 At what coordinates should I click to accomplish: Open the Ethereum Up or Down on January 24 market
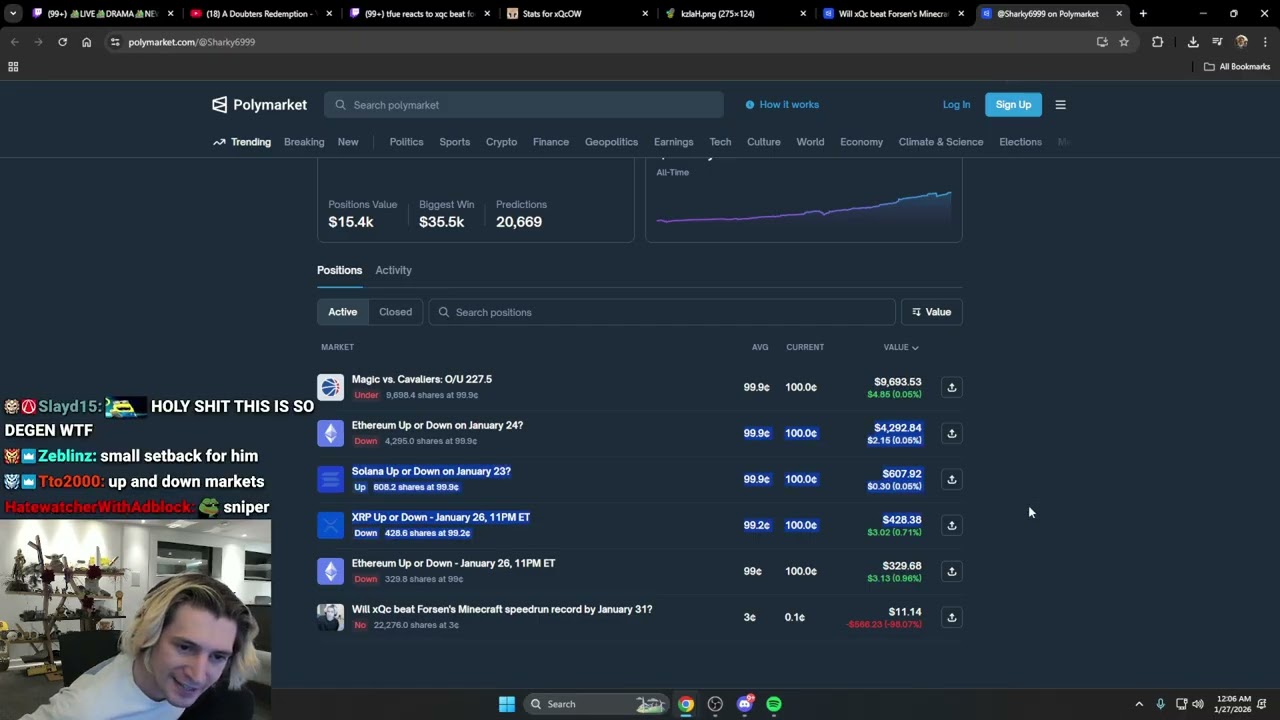tap(437, 426)
